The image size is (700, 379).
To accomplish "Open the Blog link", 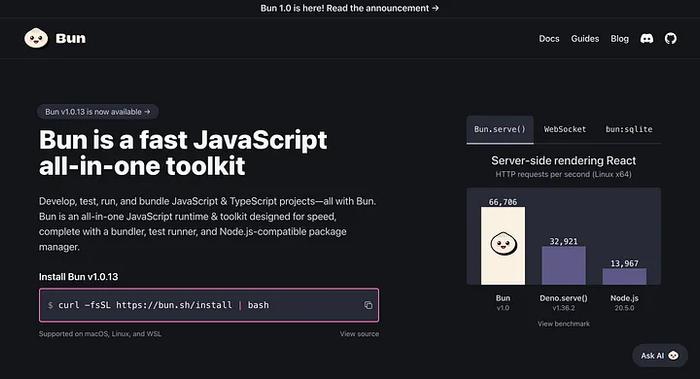I will click(x=619, y=39).
